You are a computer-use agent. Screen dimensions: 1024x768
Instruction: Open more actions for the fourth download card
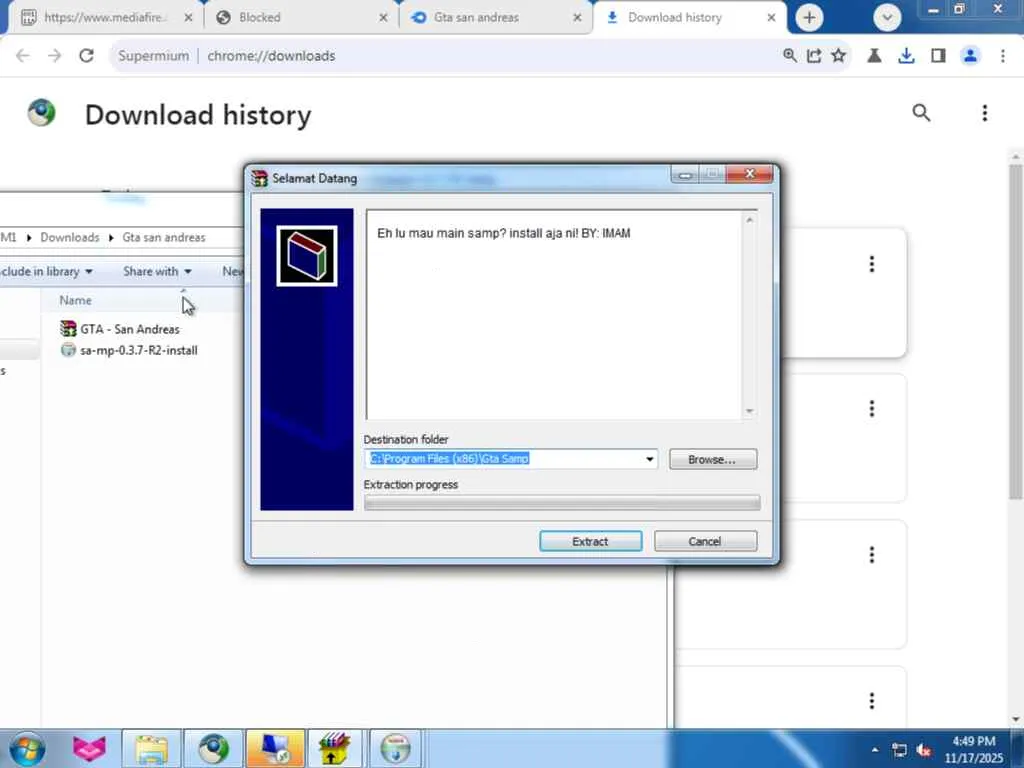coord(872,701)
